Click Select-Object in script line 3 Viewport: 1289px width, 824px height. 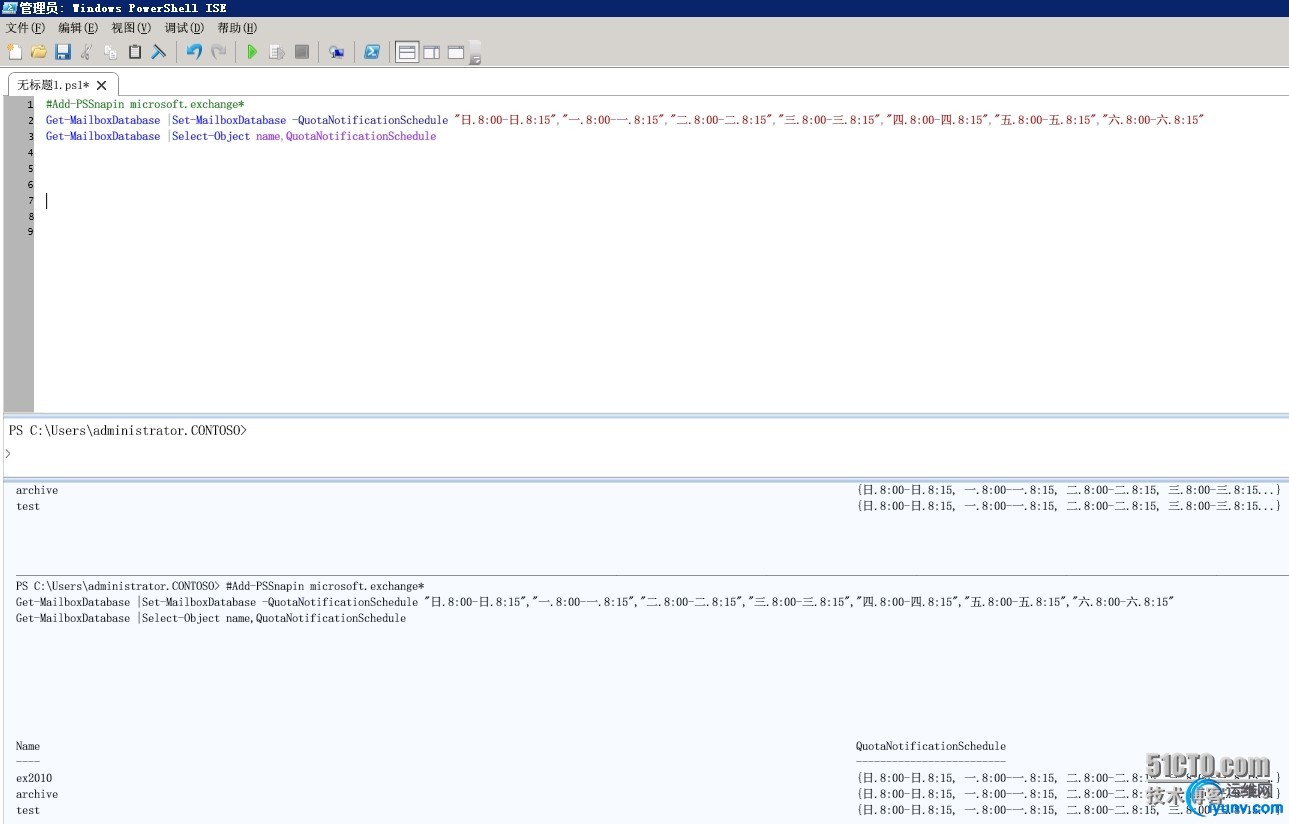tap(211, 136)
